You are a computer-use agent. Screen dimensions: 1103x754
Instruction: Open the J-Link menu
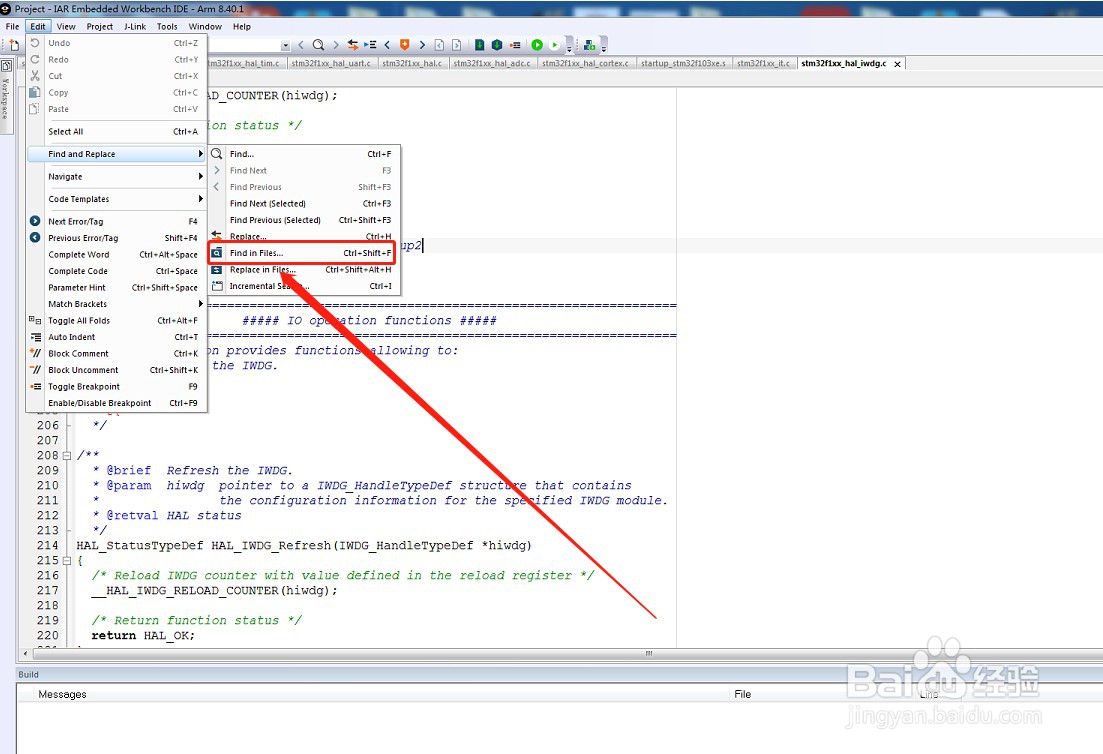pos(135,27)
